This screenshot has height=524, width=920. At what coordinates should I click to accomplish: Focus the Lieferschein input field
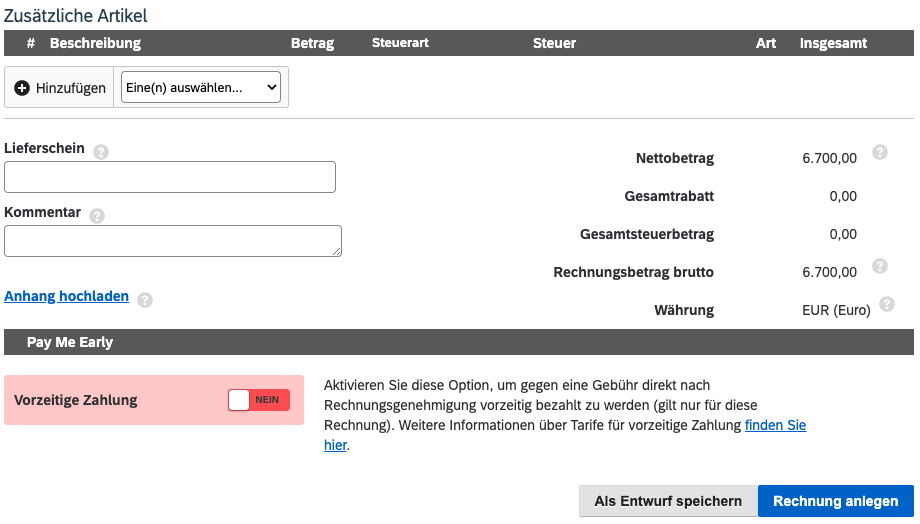tap(170, 177)
